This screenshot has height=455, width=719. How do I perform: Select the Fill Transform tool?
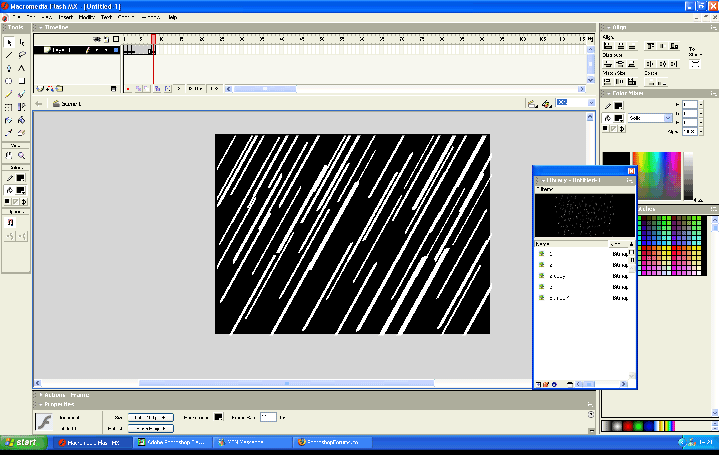point(22,107)
